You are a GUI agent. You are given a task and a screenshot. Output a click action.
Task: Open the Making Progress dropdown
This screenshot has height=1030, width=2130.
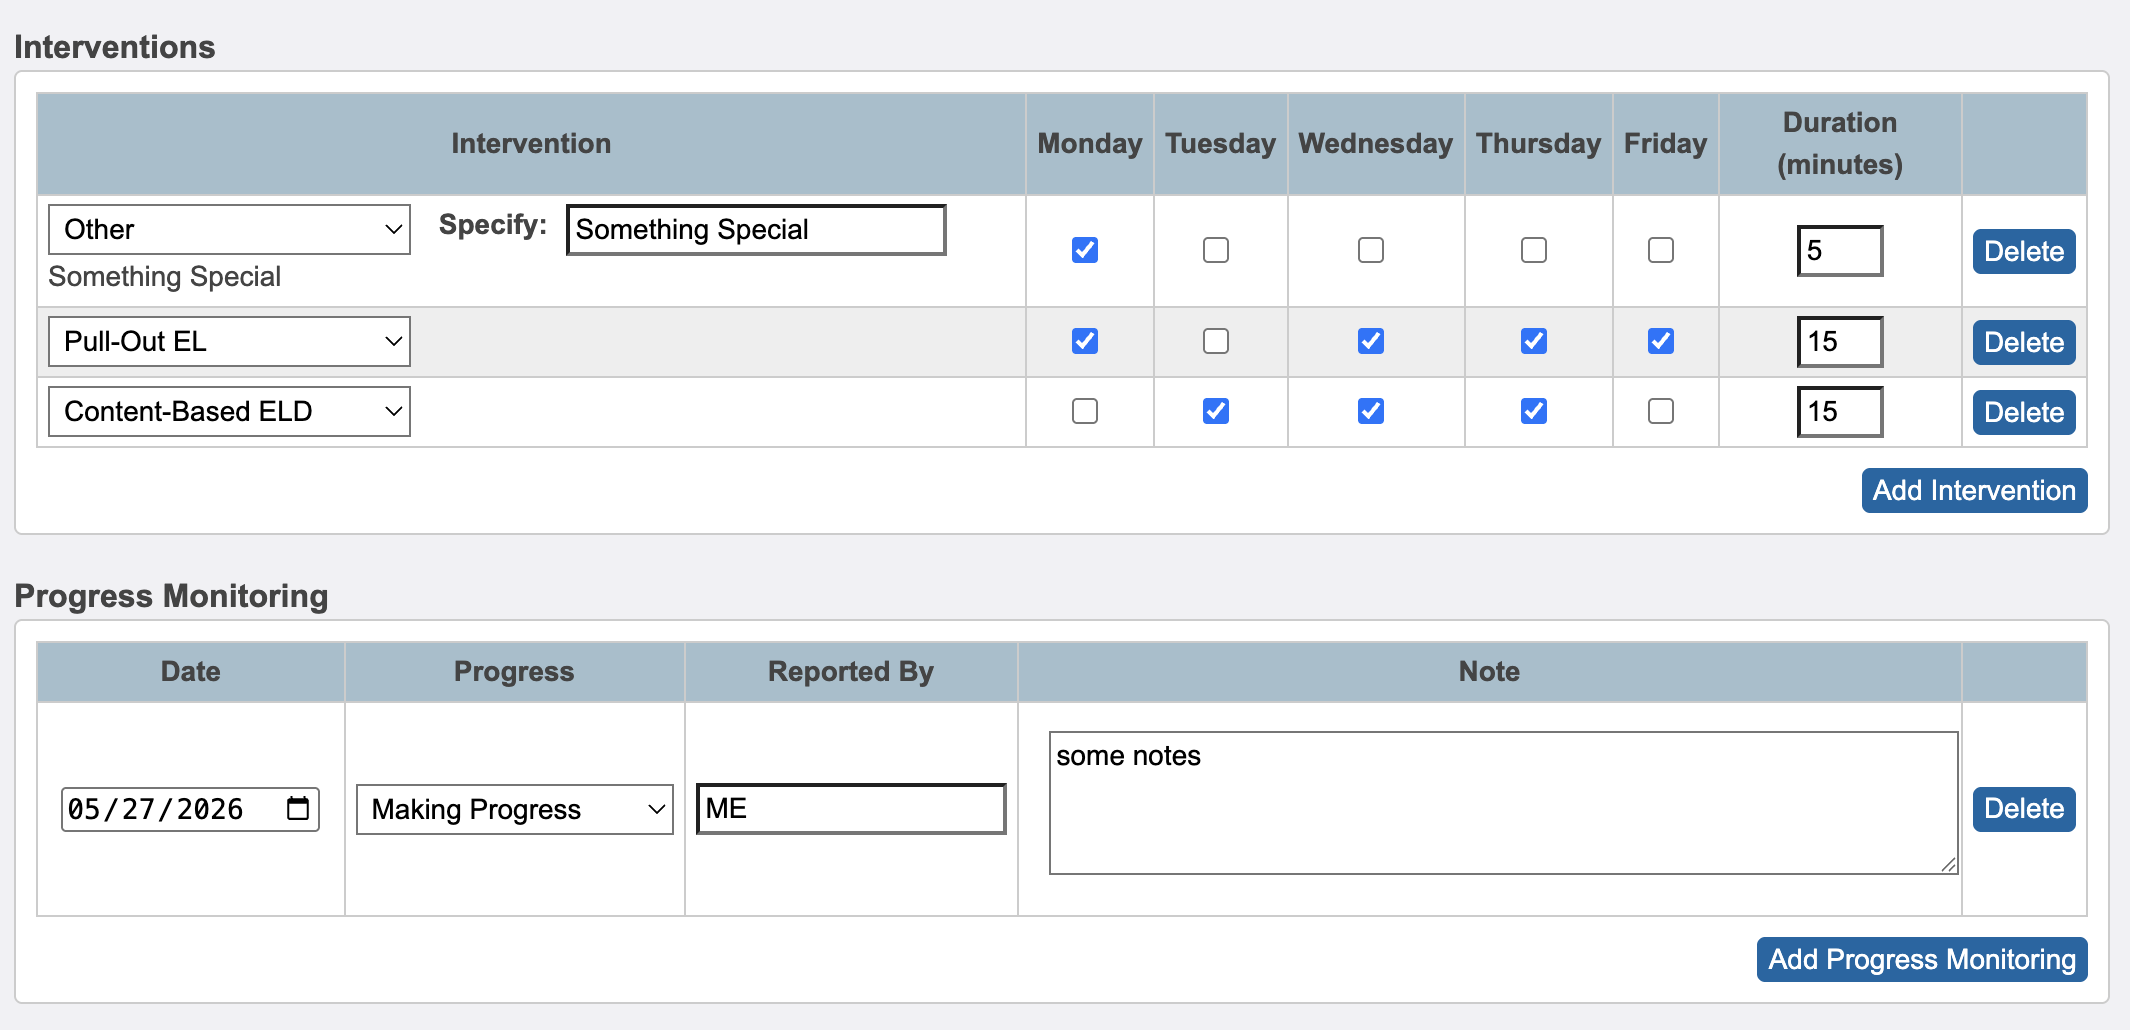[x=515, y=809]
